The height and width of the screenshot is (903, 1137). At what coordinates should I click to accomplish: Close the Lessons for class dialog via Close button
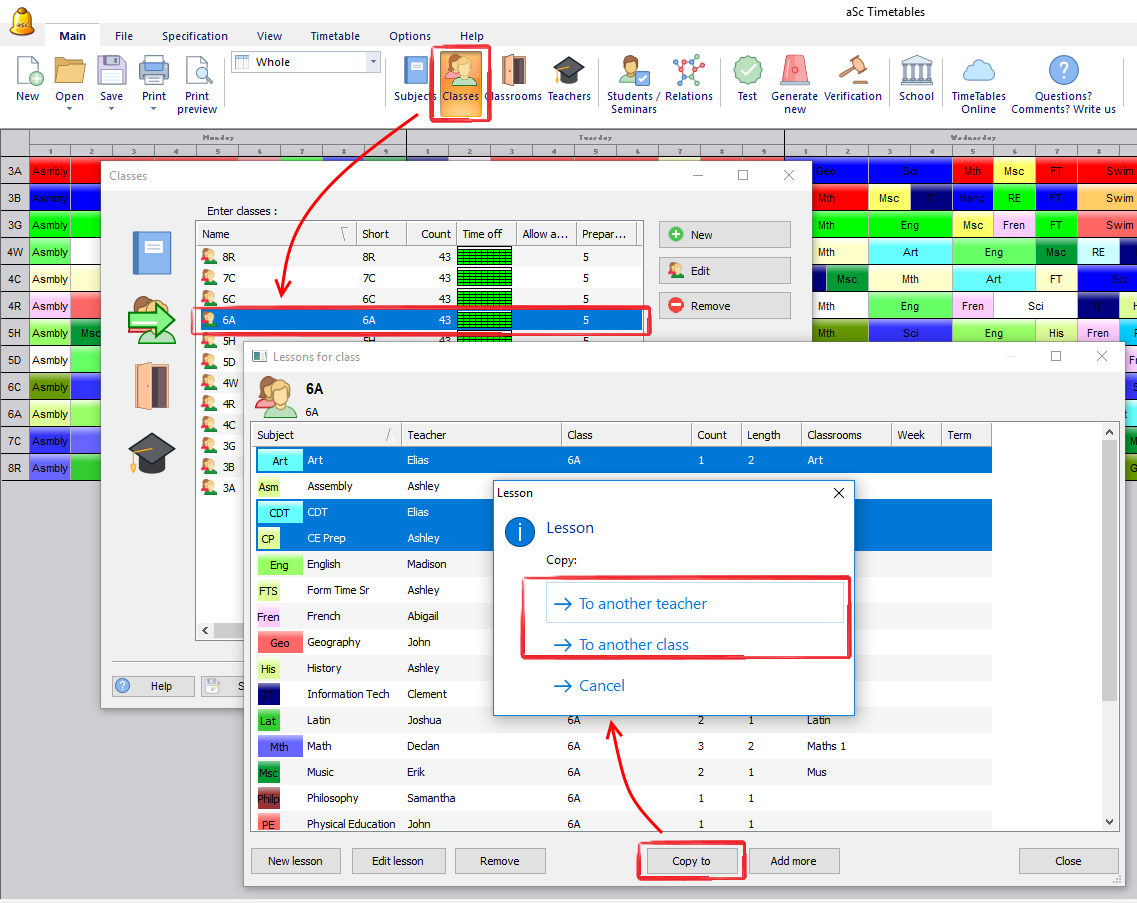pos(1068,861)
